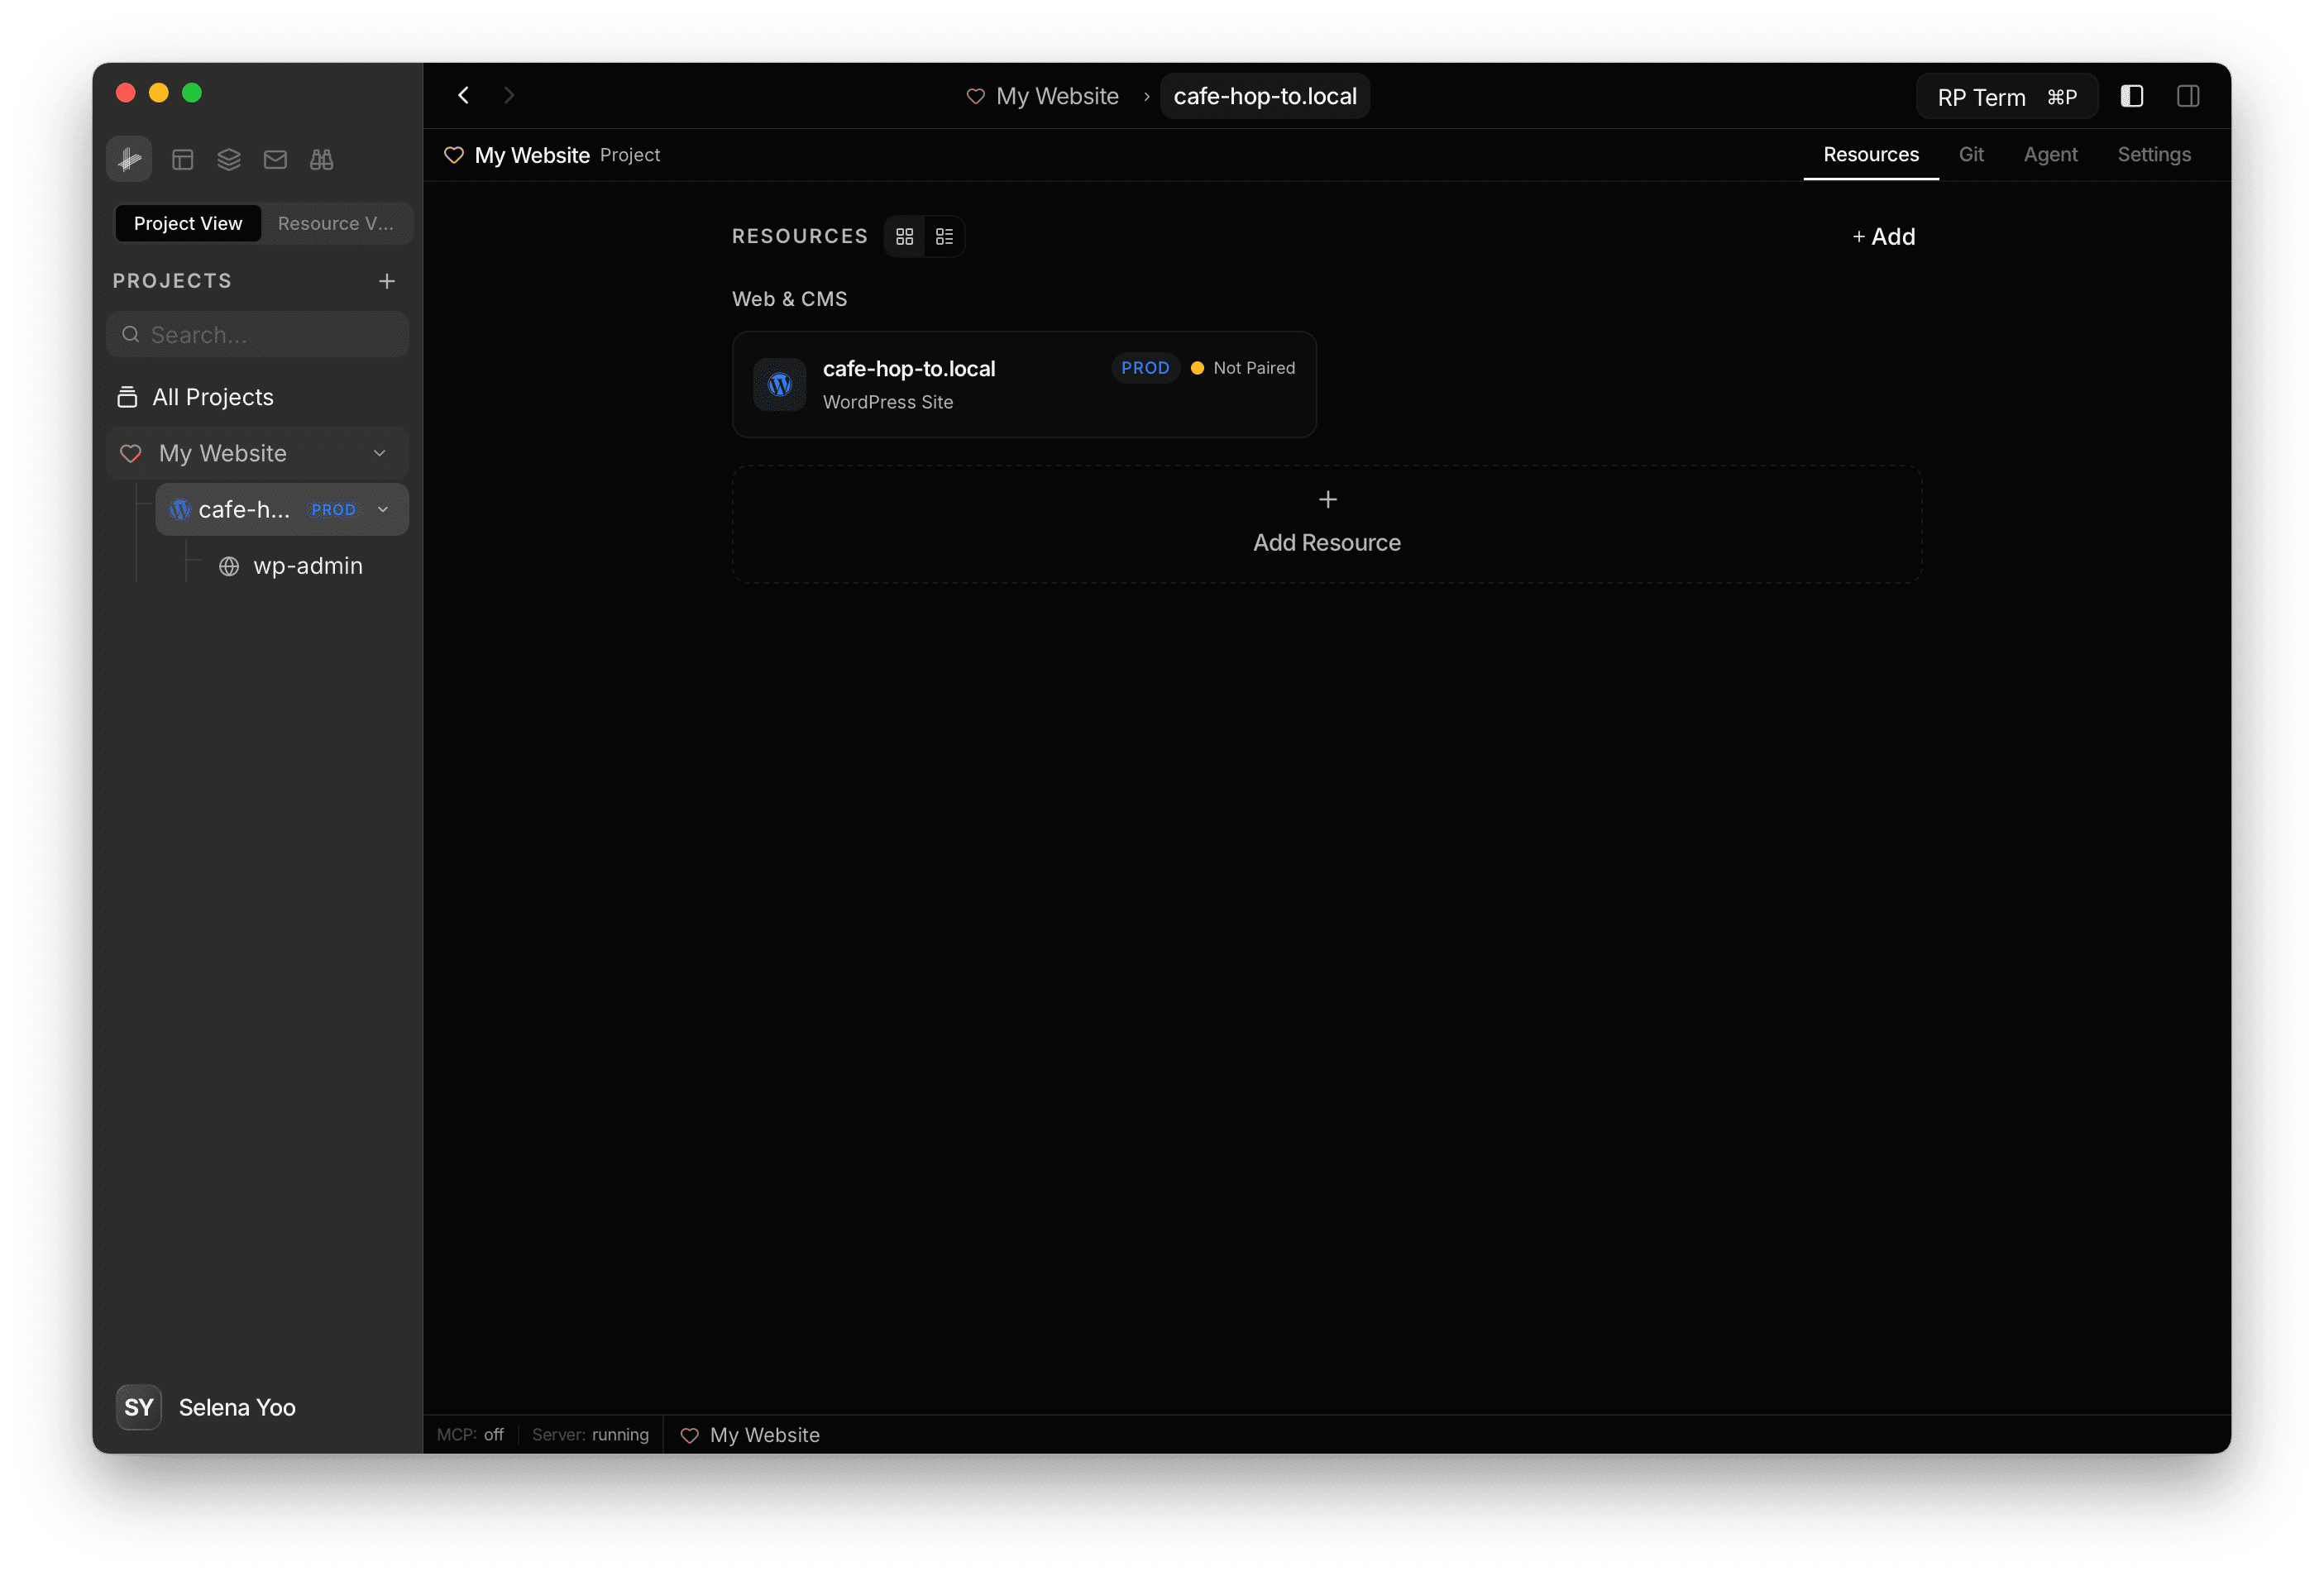The image size is (2324, 1576).
Task: Expand the cafe-h PROD resource dropdown
Action: pos(383,509)
